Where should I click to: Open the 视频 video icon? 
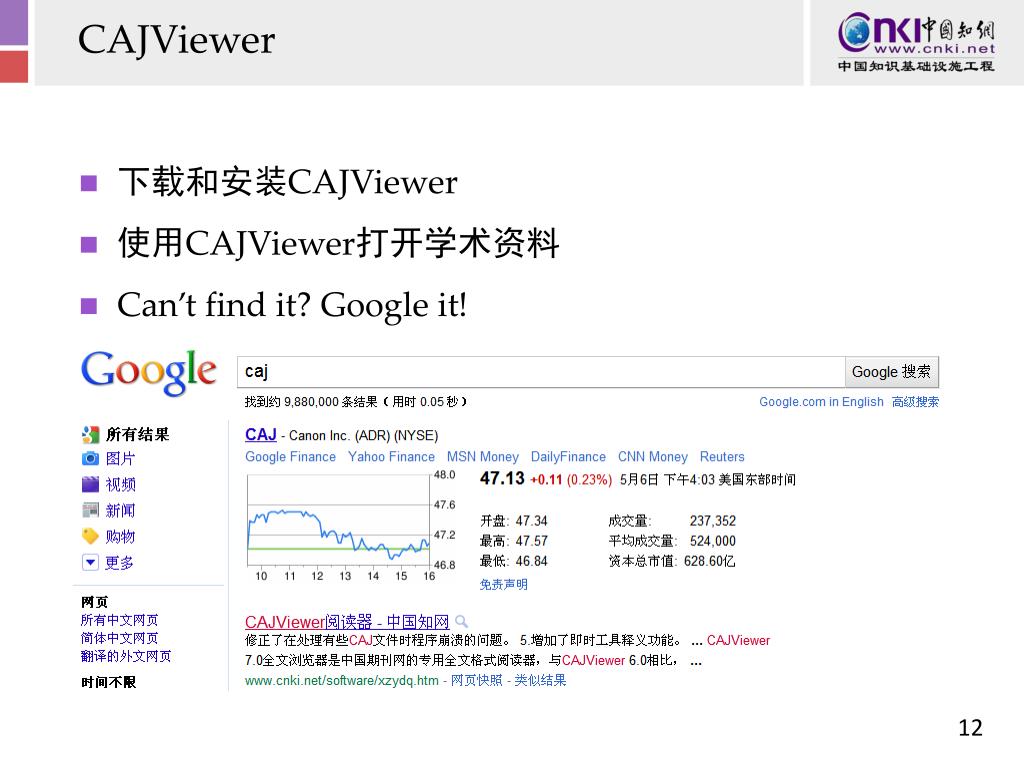pos(90,484)
